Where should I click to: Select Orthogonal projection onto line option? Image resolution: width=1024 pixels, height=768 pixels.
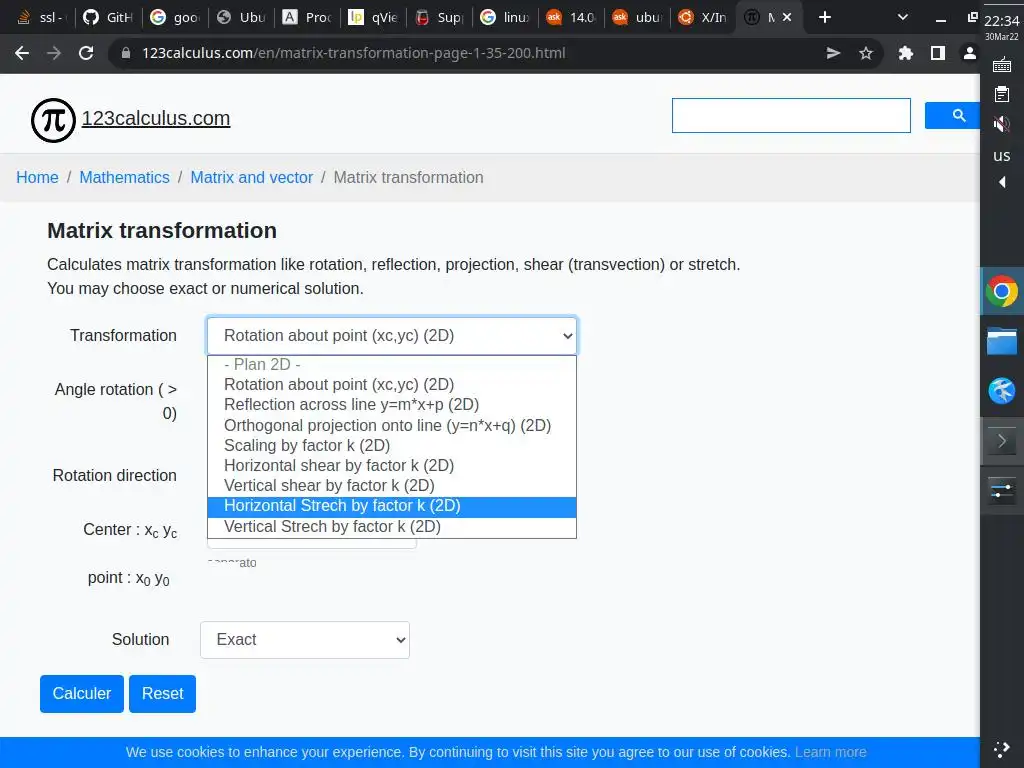tap(392, 425)
